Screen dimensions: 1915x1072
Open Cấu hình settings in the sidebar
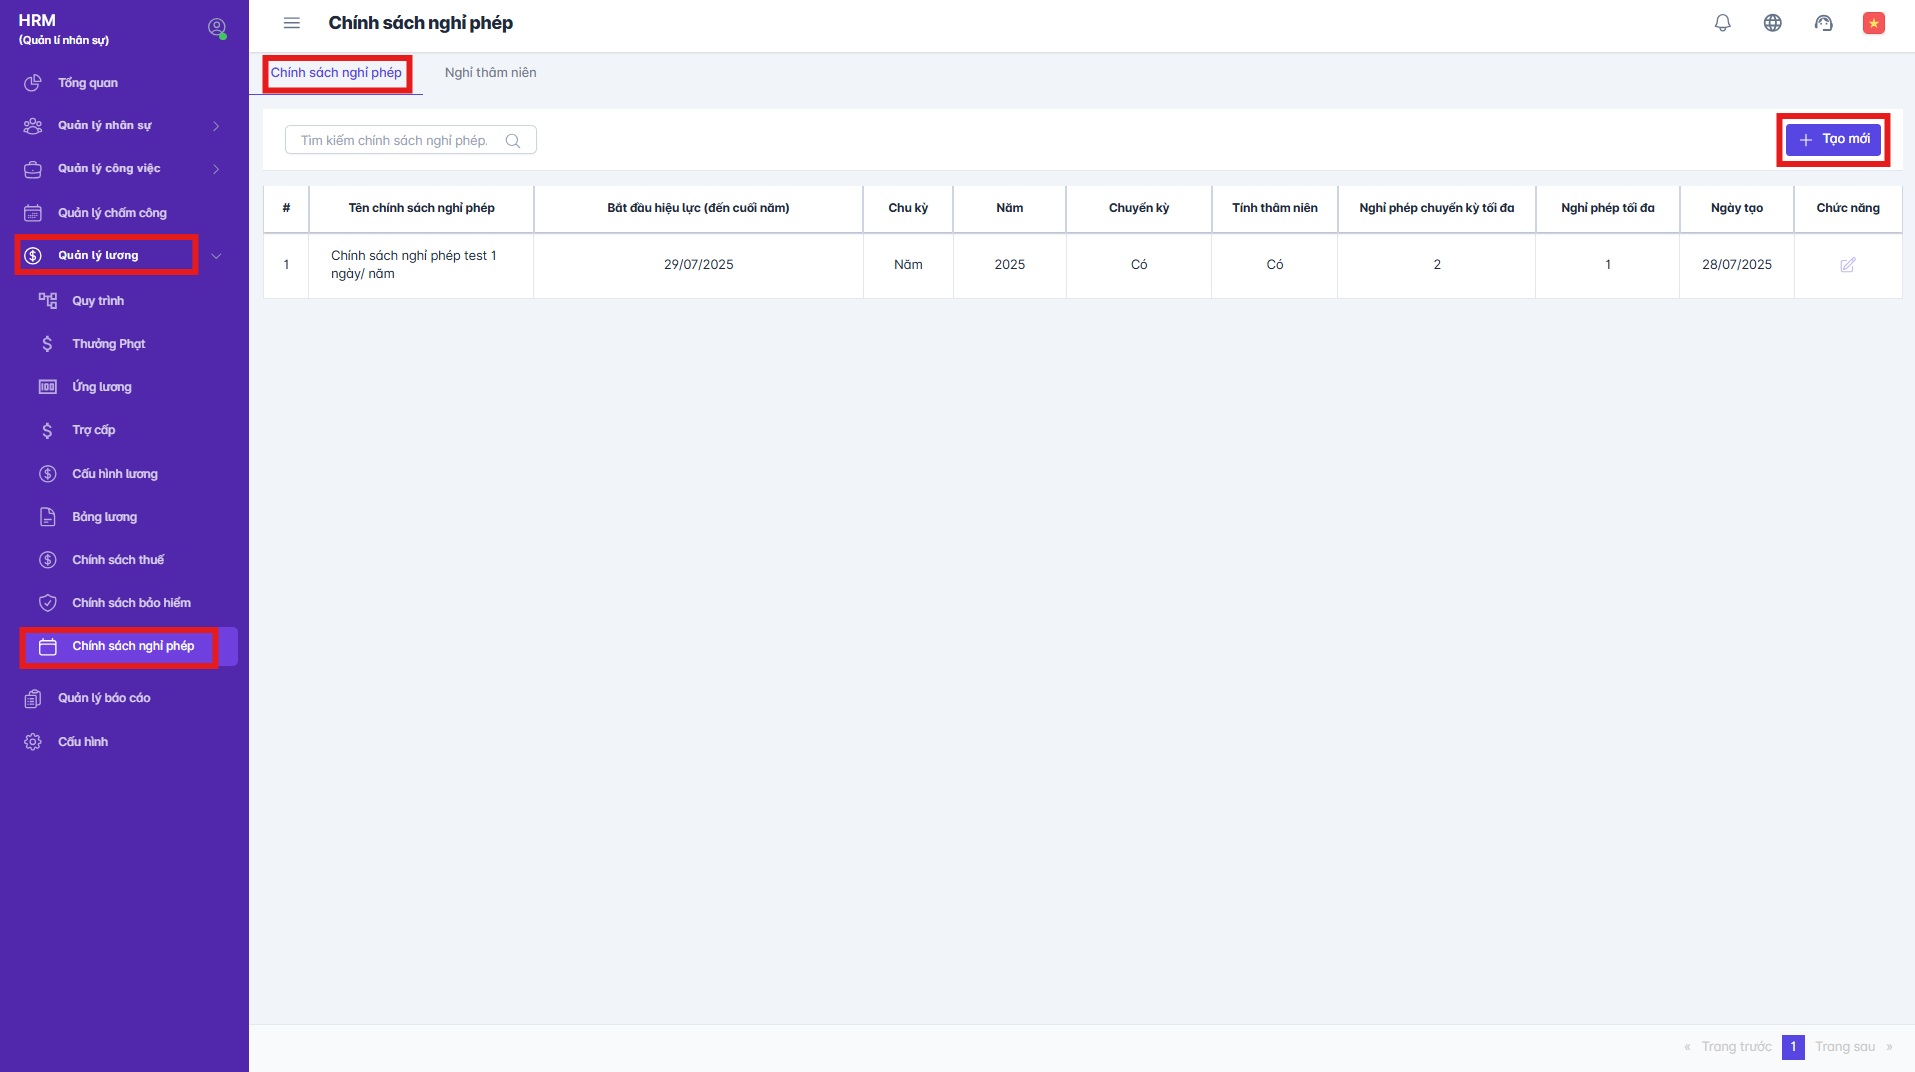83,742
